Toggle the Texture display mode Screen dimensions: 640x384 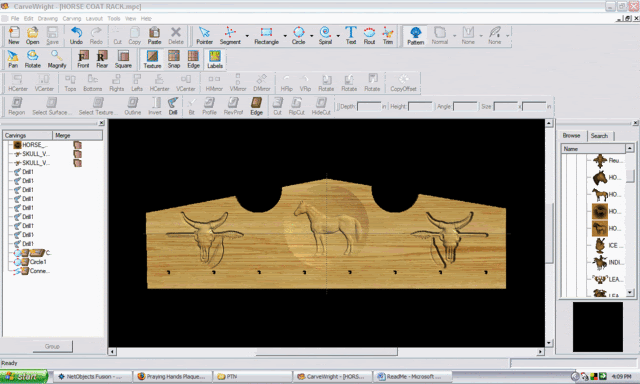coord(152,59)
